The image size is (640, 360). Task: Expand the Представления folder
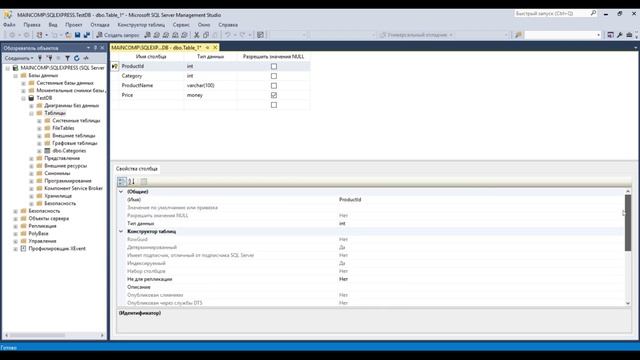(31, 158)
